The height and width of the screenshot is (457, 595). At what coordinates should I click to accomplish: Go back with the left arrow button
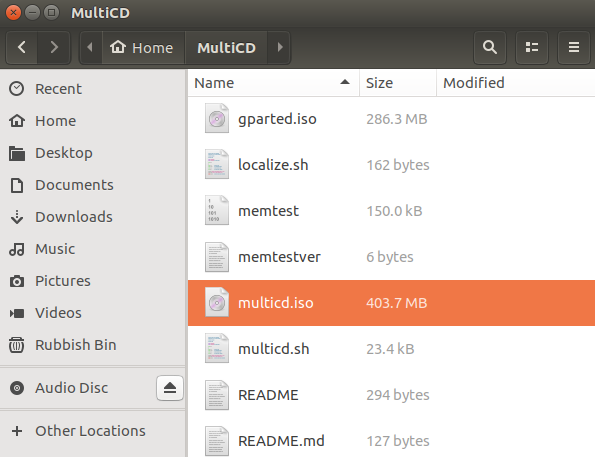[x=22, y=47]
